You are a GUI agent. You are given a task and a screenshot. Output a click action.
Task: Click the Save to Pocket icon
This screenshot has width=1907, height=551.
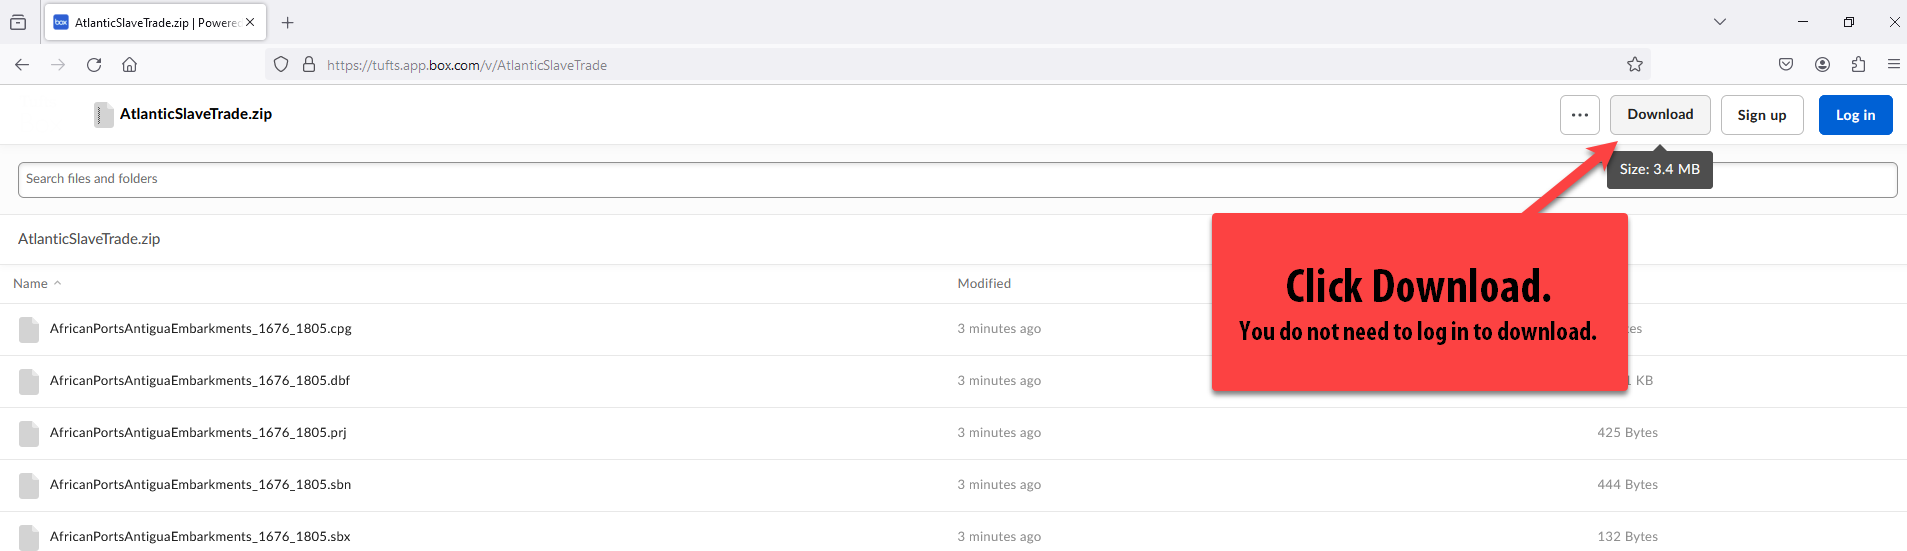click(x=1786, y=65)
